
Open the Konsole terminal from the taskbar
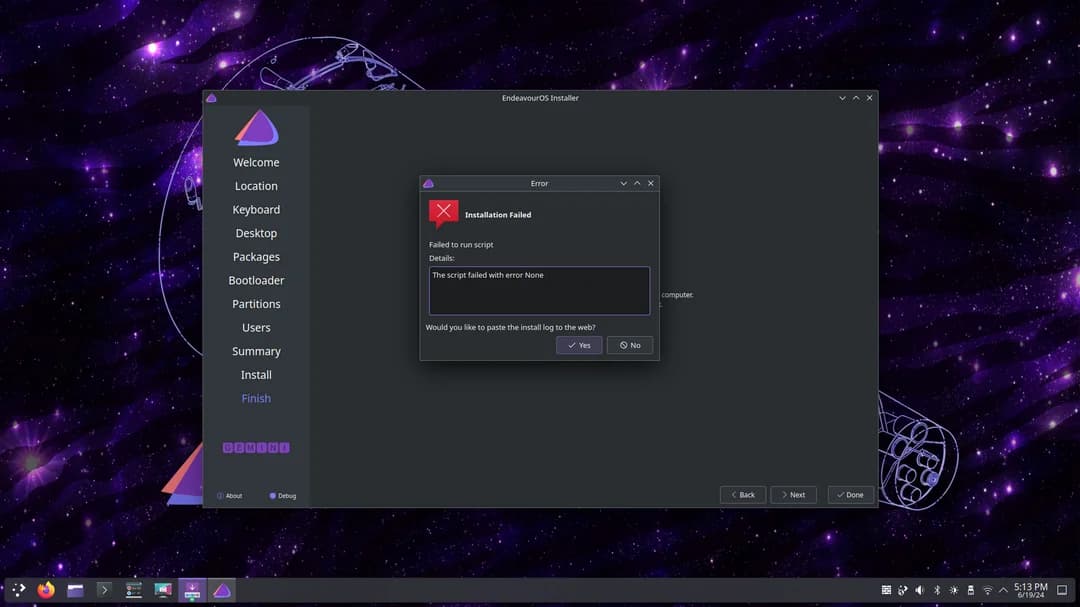(104, 589)
